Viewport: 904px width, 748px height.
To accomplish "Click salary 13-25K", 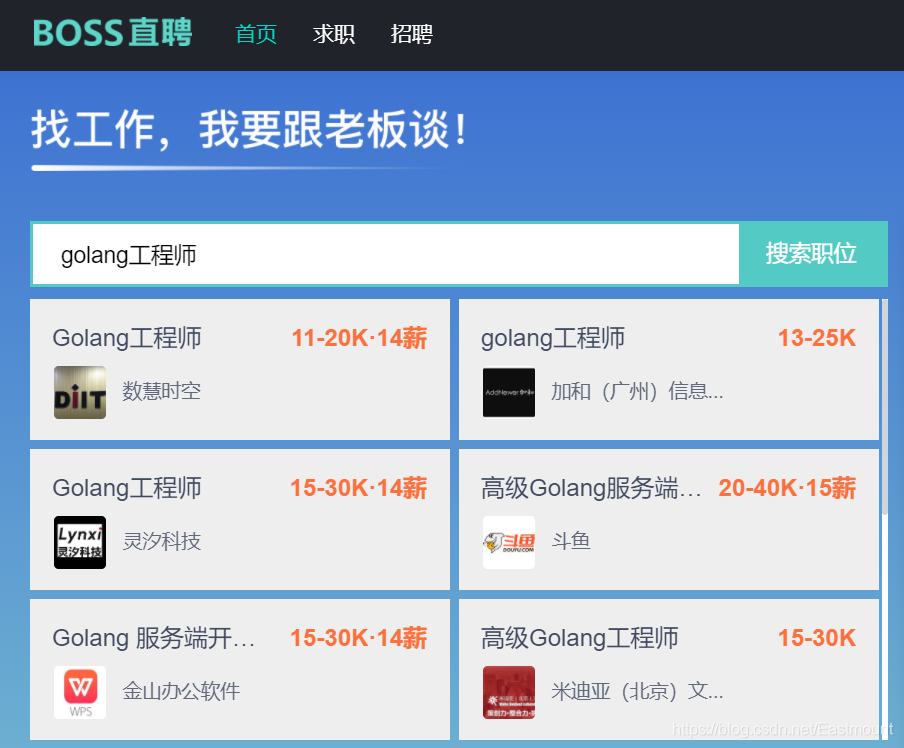I will (817, 339).
